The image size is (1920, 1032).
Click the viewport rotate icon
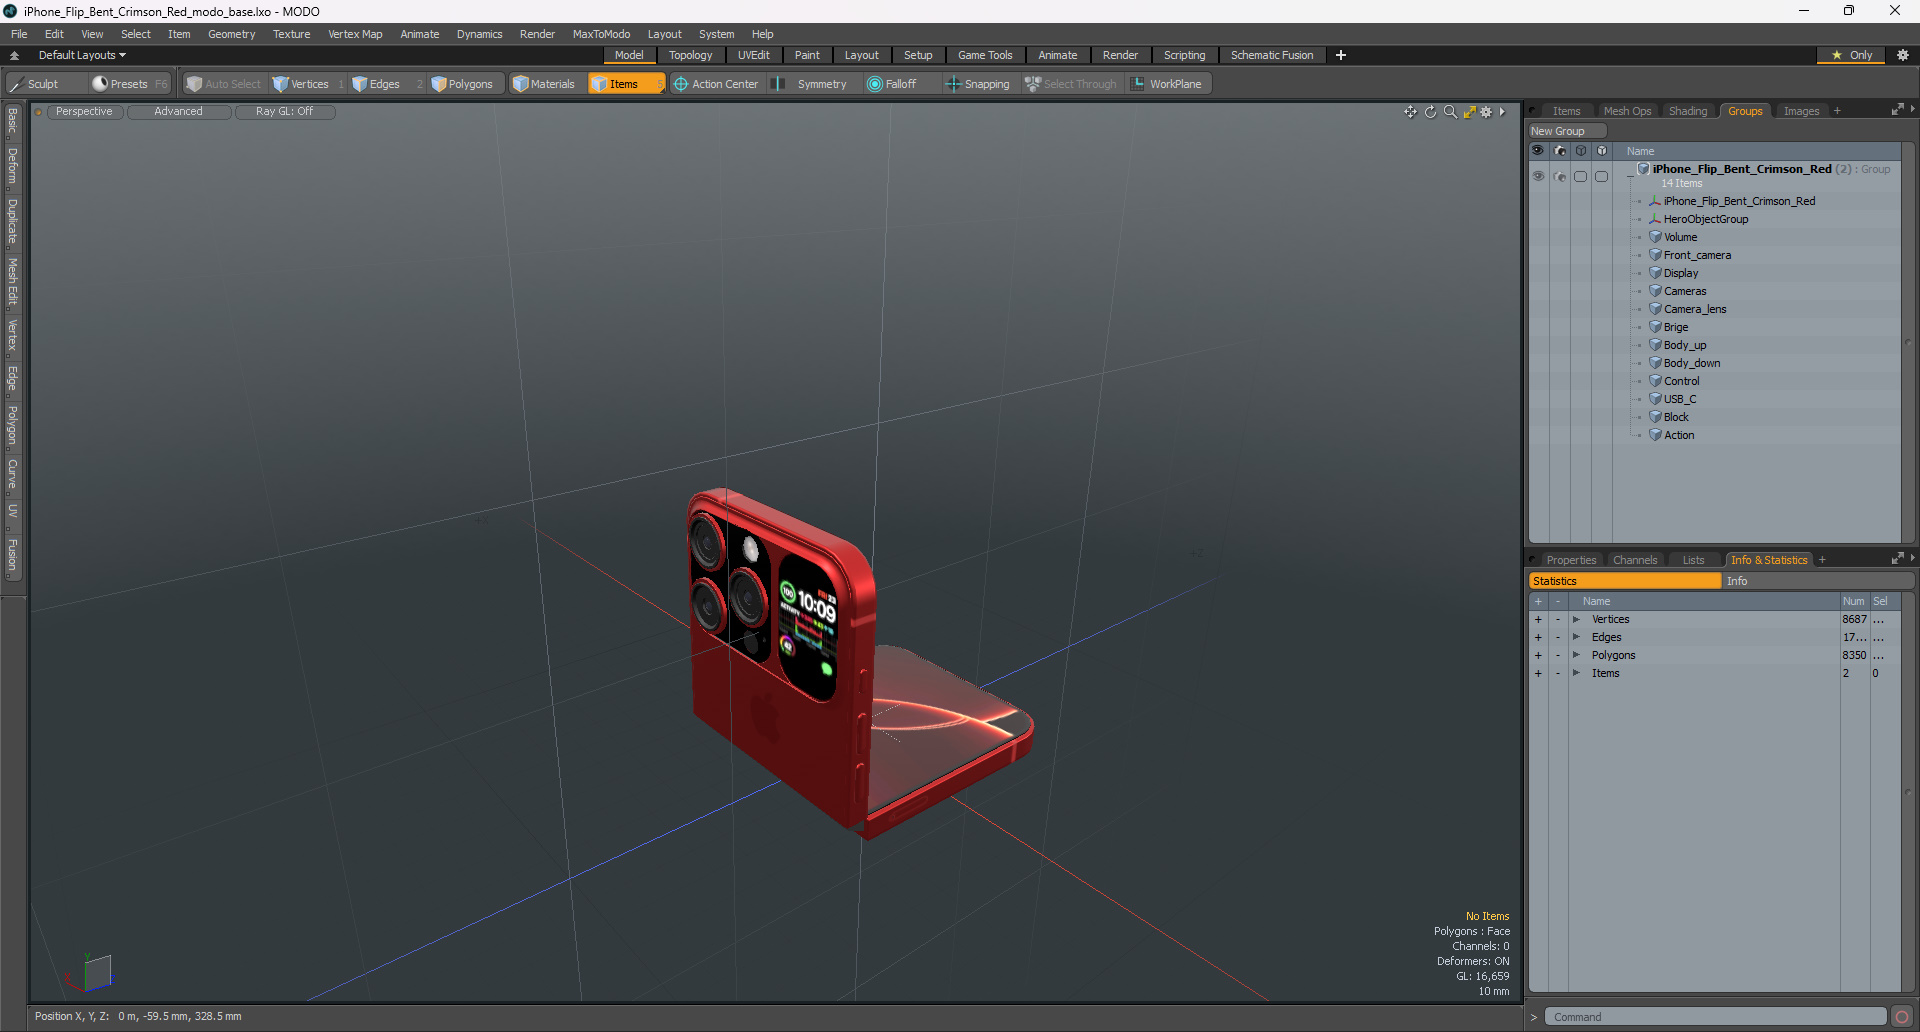[1430, 112]
